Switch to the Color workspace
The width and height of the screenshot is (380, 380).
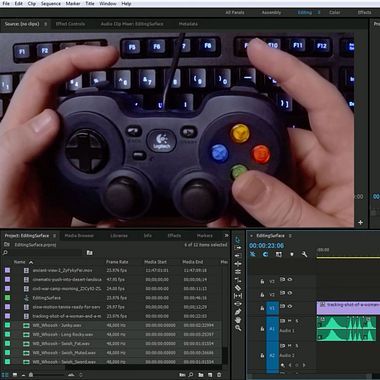[x=334, y=12]
